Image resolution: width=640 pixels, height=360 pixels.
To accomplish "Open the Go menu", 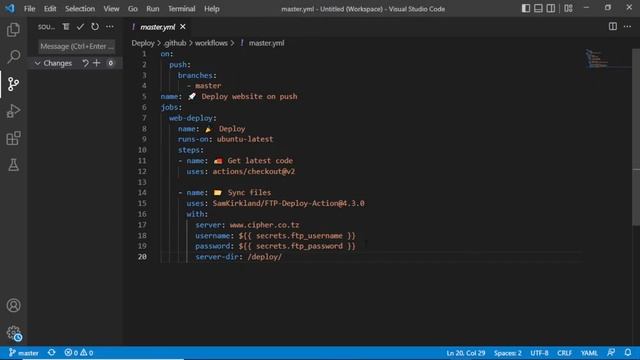I will coord(133,9).
